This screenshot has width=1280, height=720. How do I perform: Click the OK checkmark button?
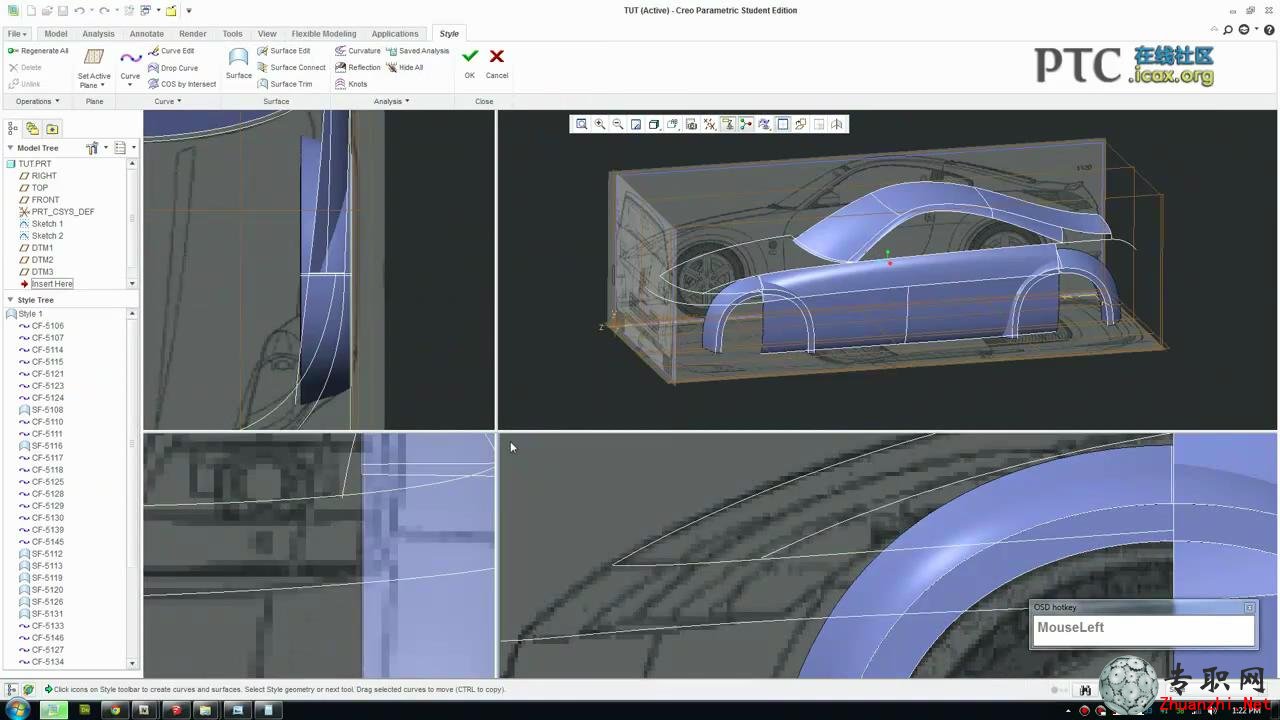point(470,63)
